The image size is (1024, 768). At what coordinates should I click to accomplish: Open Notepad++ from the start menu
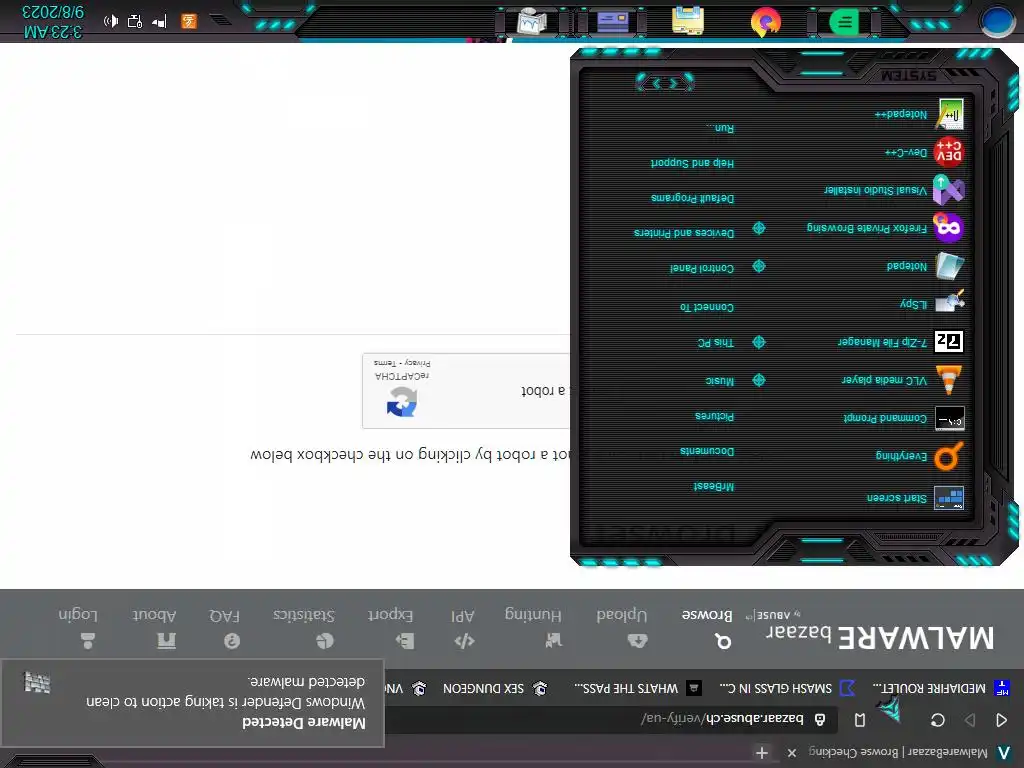click(x=918, y=114)
